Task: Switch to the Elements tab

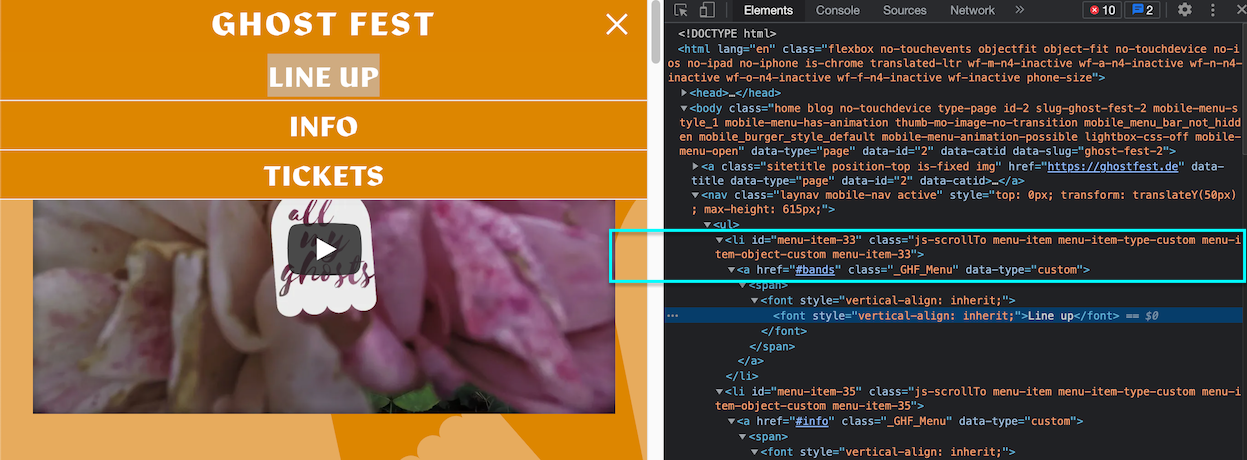Action: click(768, 10)
